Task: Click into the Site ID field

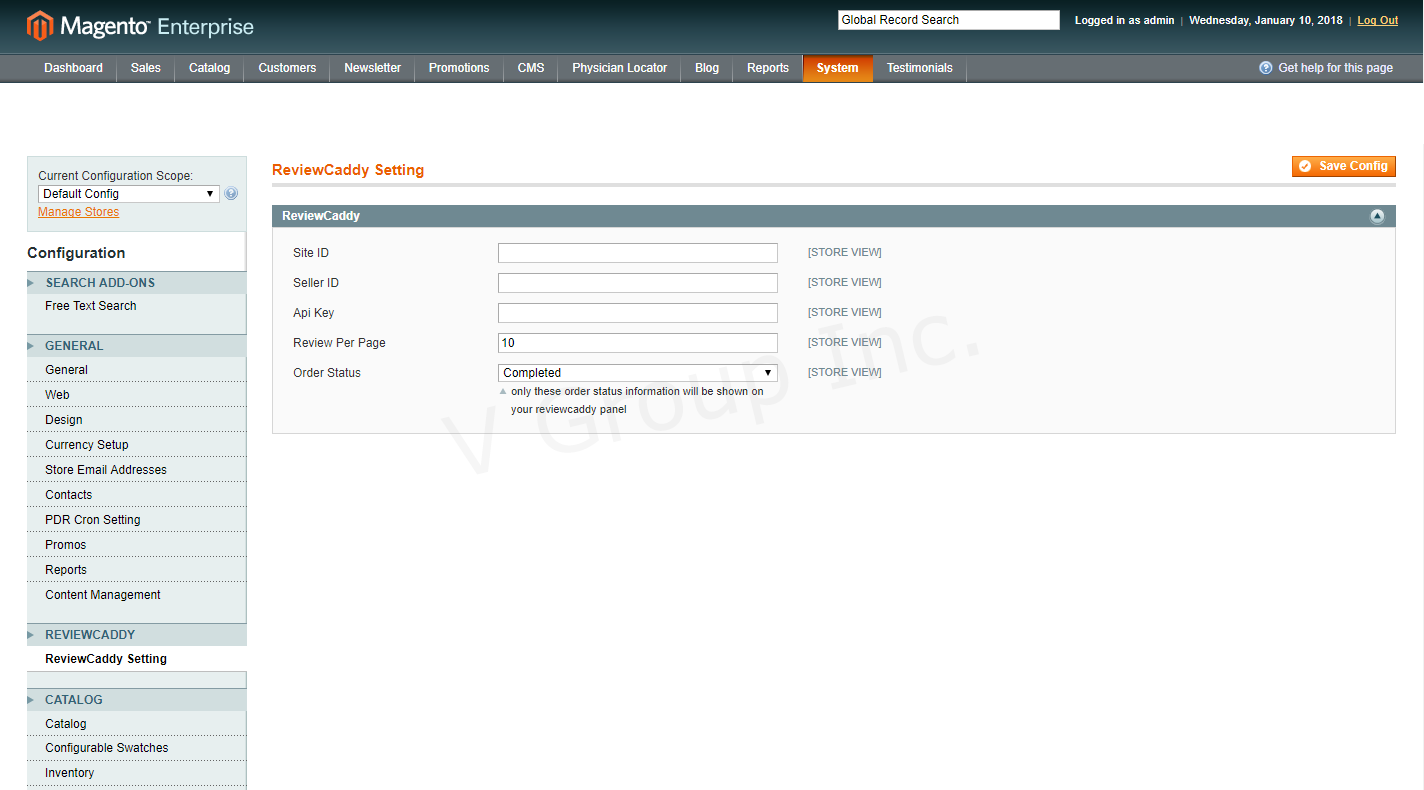Action: click(x=637, y=253)
